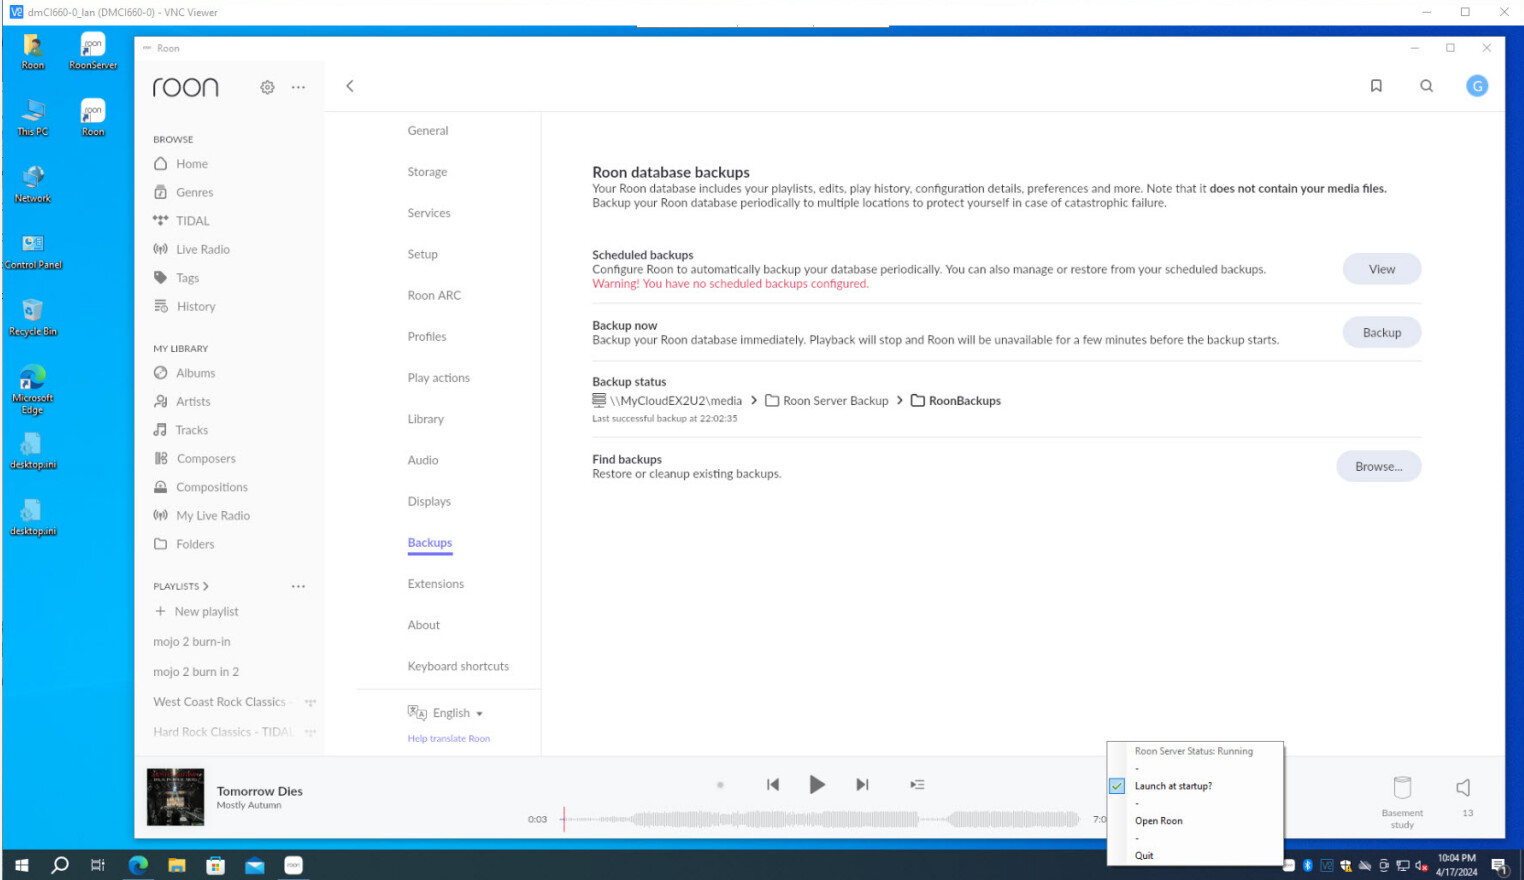Open File Explorer in taskbar
The height and width of the screenshot is (880, 1524).
click(x=177, y=865)
